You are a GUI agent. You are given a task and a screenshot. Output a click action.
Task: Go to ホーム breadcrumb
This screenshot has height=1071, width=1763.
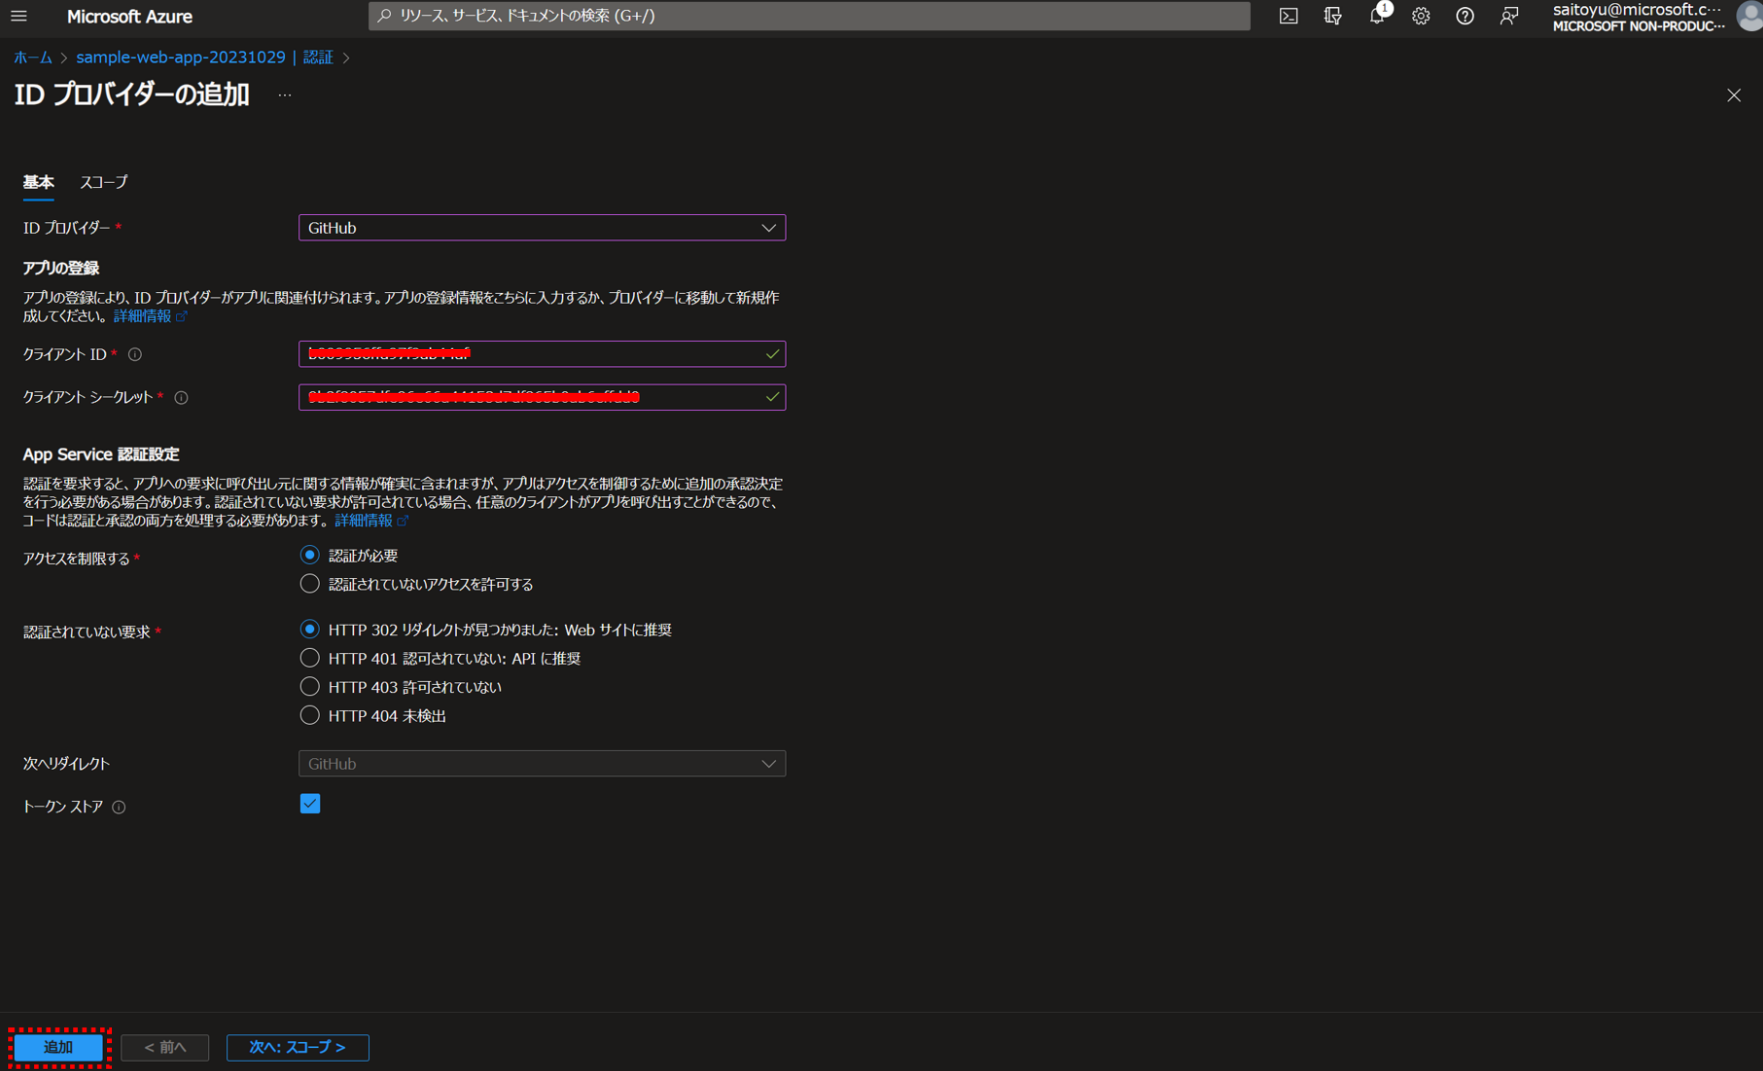click(x=33, y=57)
